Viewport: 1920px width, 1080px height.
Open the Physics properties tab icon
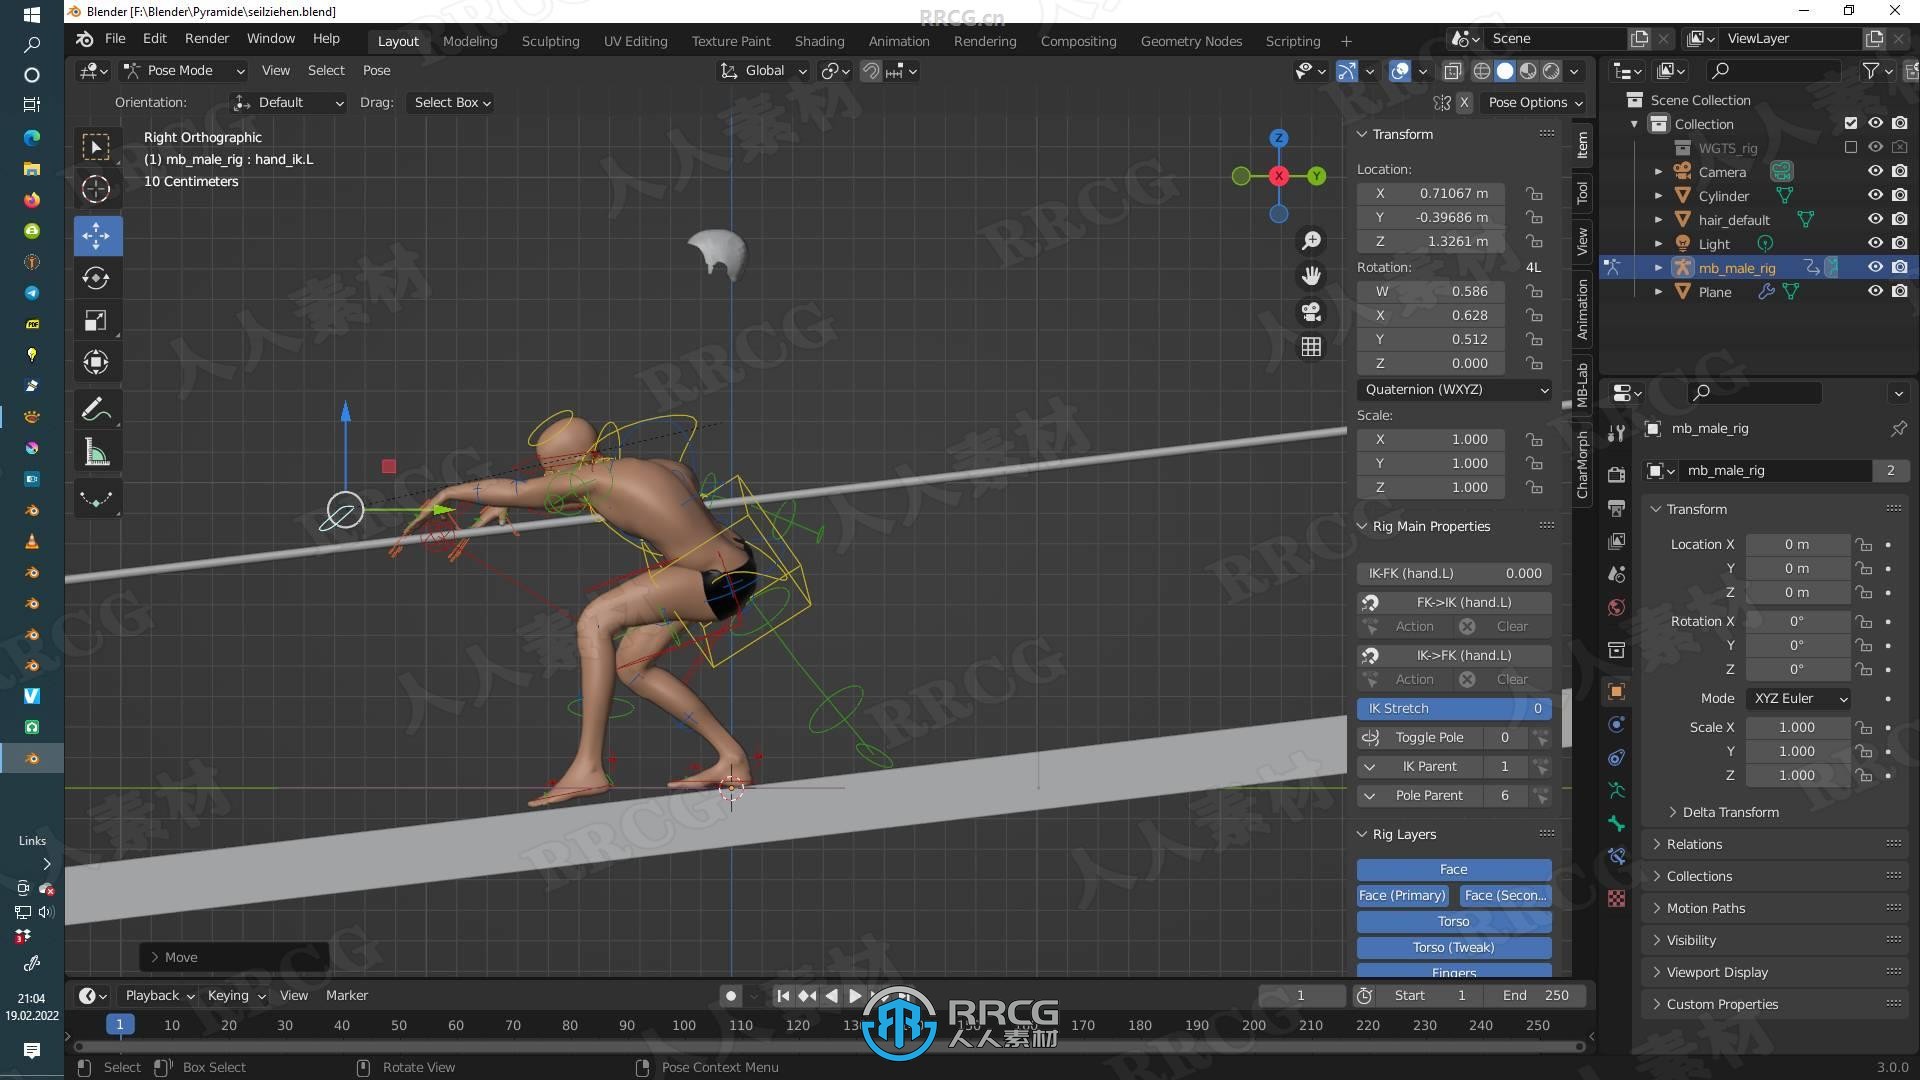1616,724
